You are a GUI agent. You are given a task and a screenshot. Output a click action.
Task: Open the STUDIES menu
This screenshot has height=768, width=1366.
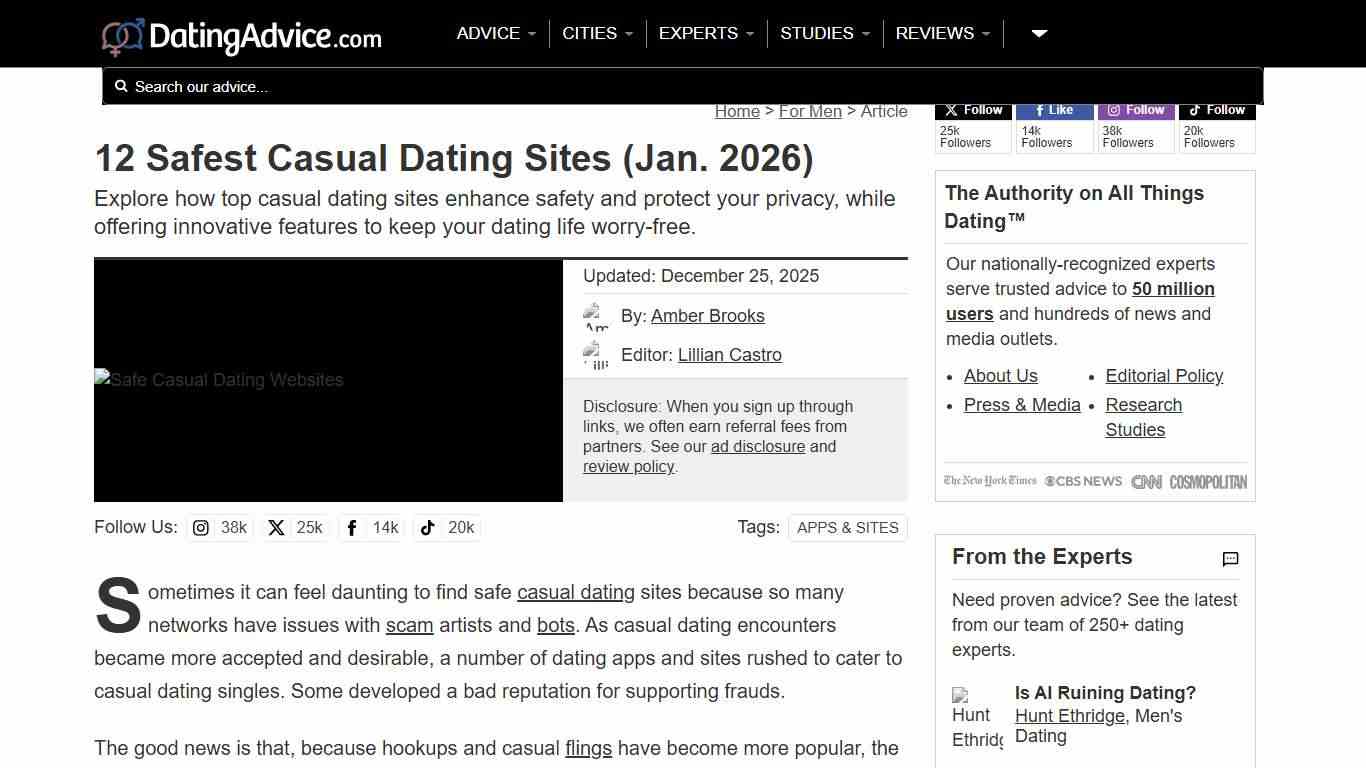(x=824, y=33)
